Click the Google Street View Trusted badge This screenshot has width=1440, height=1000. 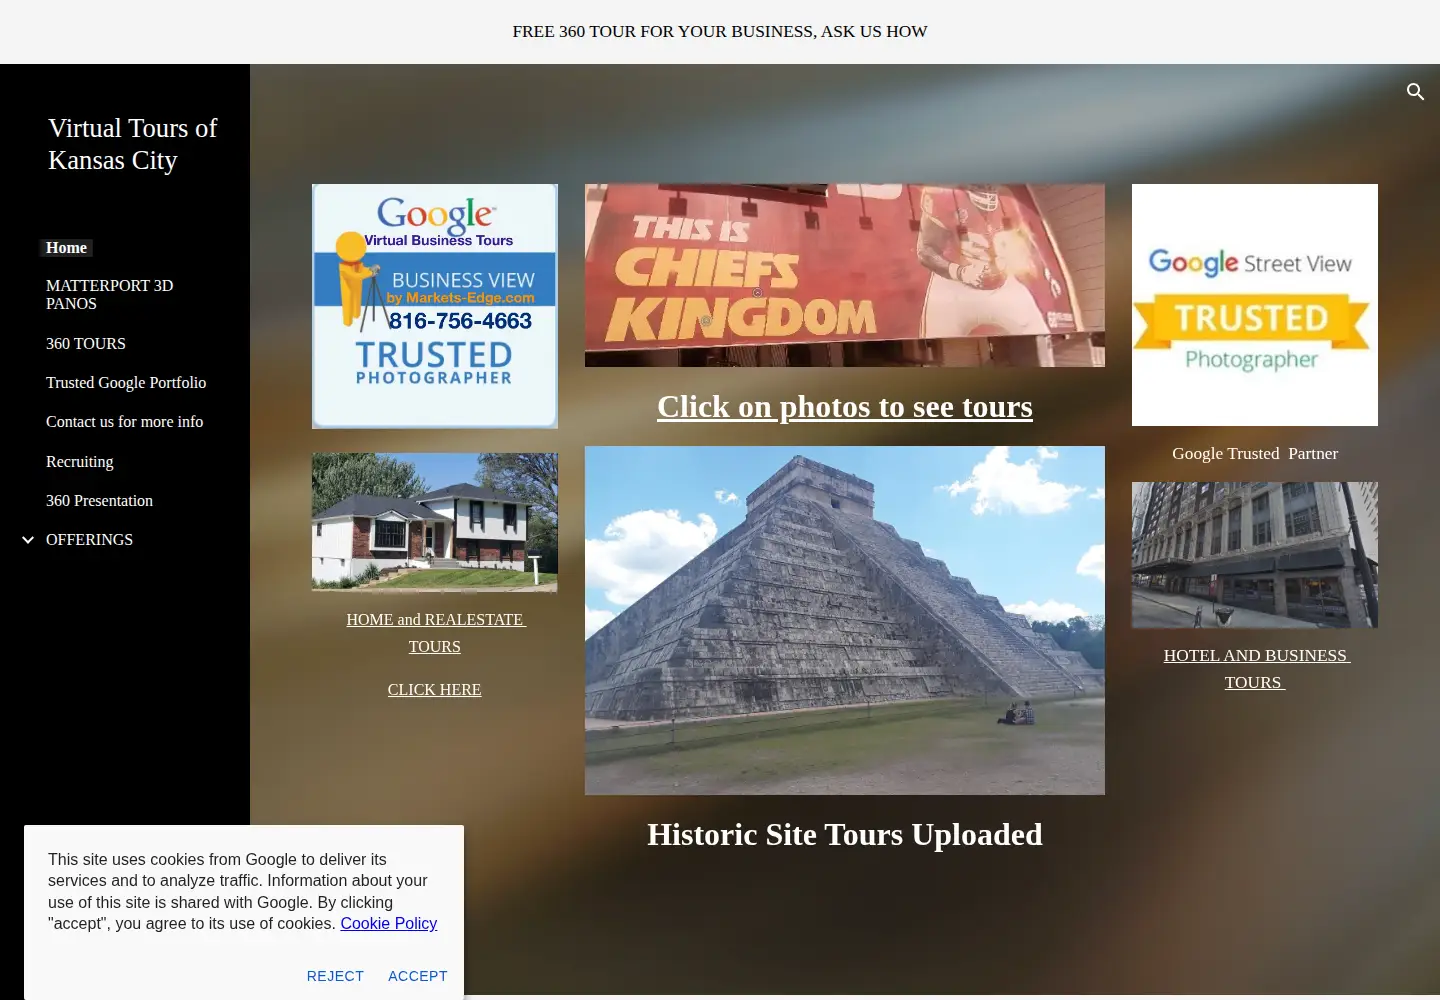tap(1255, 305)
